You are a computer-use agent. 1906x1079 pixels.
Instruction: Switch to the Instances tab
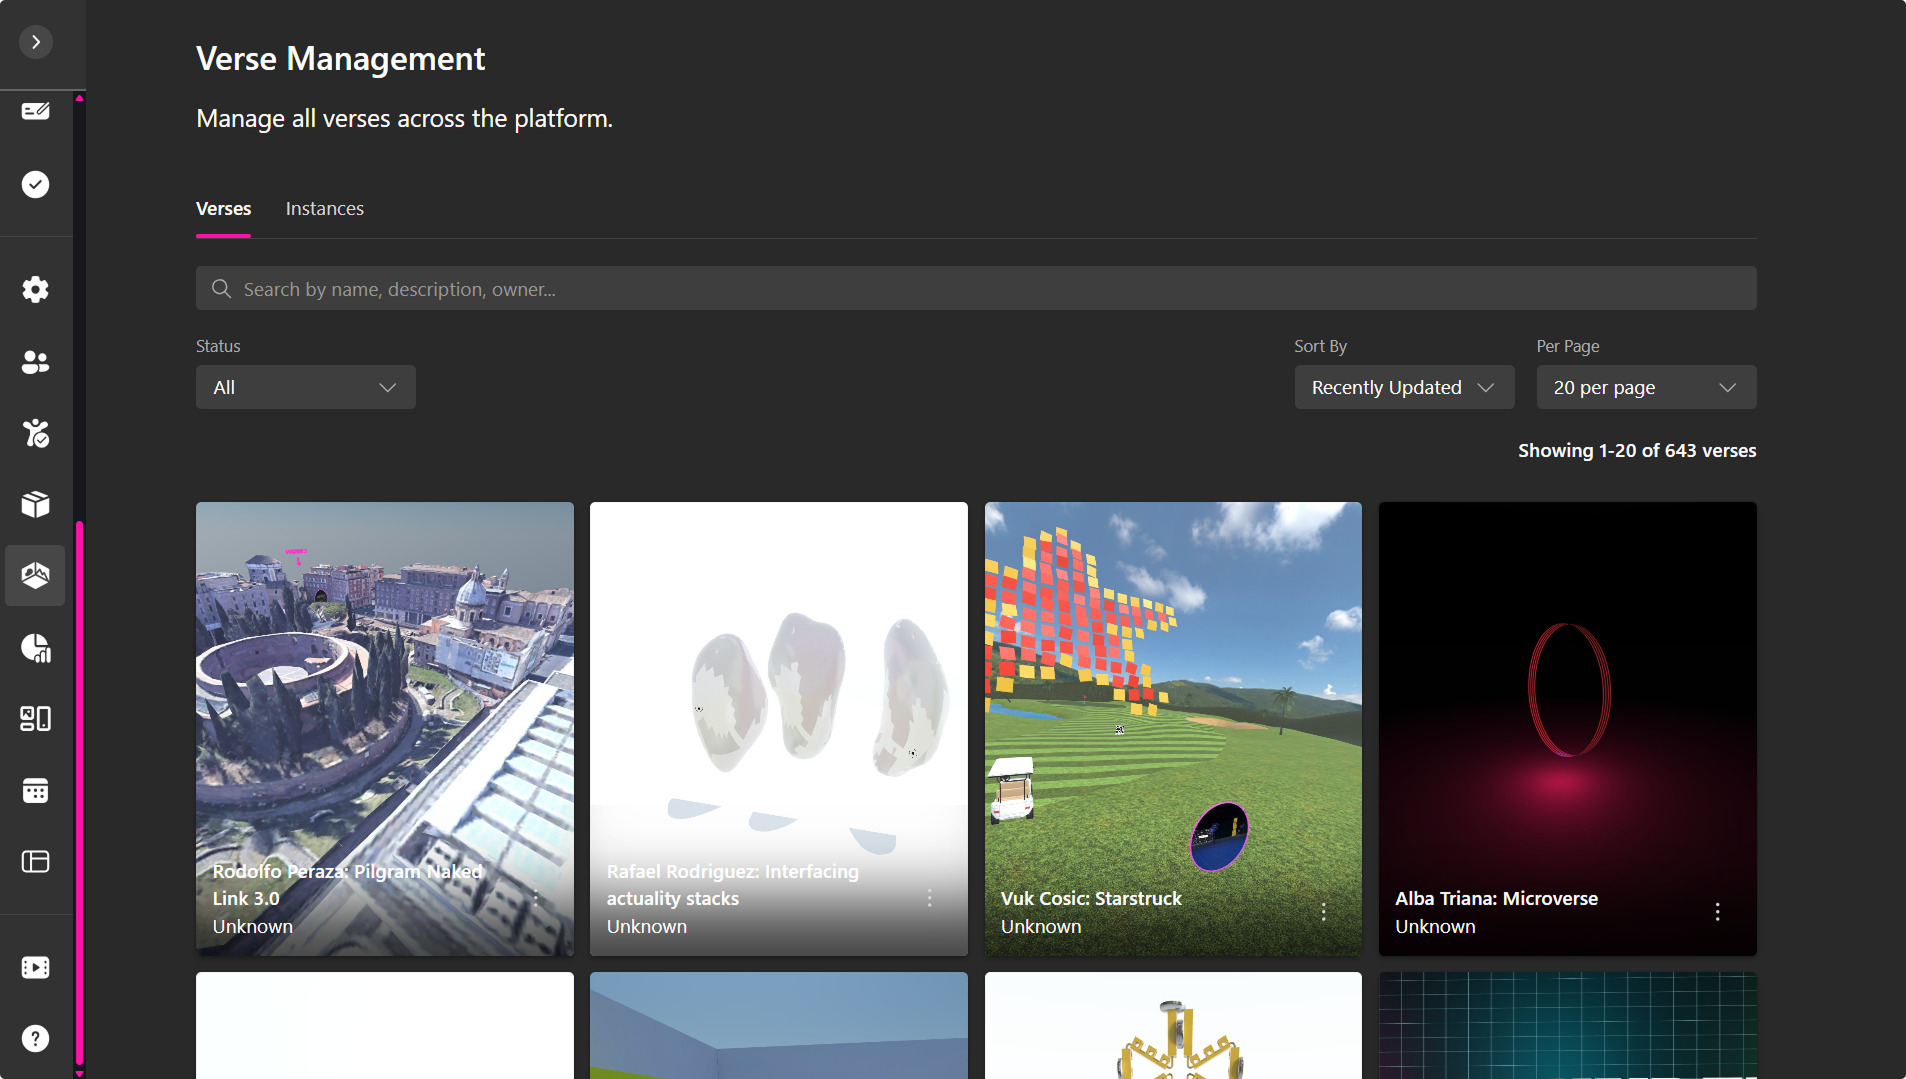324,209
